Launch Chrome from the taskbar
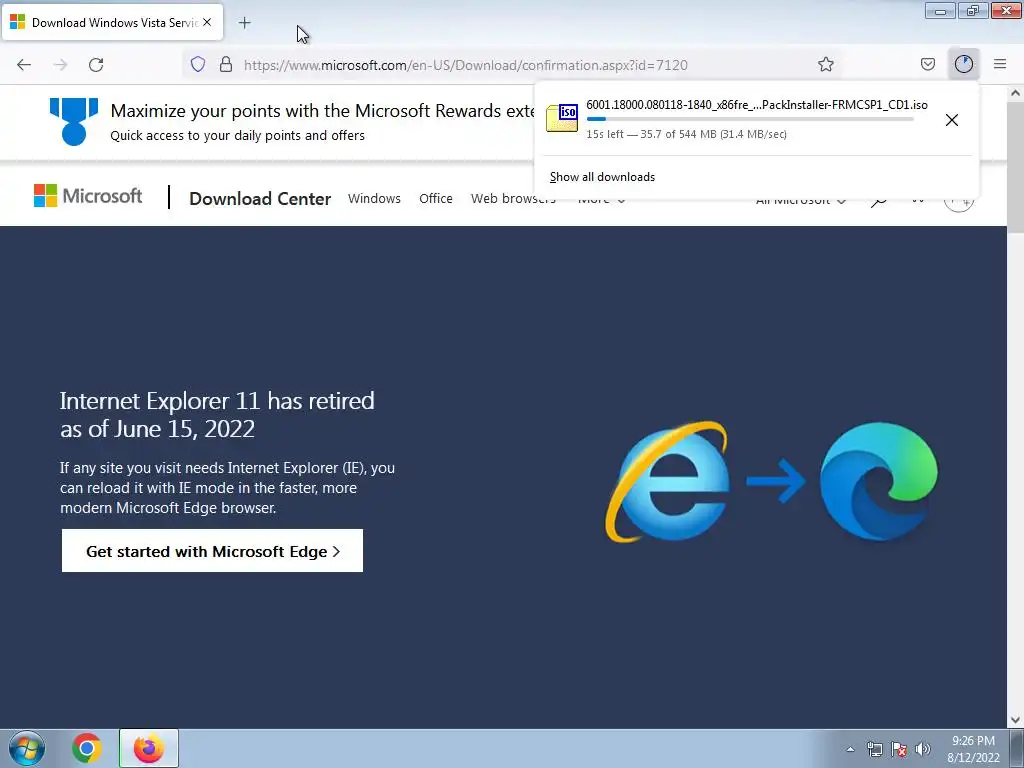This screenshot has height=768, width=1024. click(x=86, y=748)
